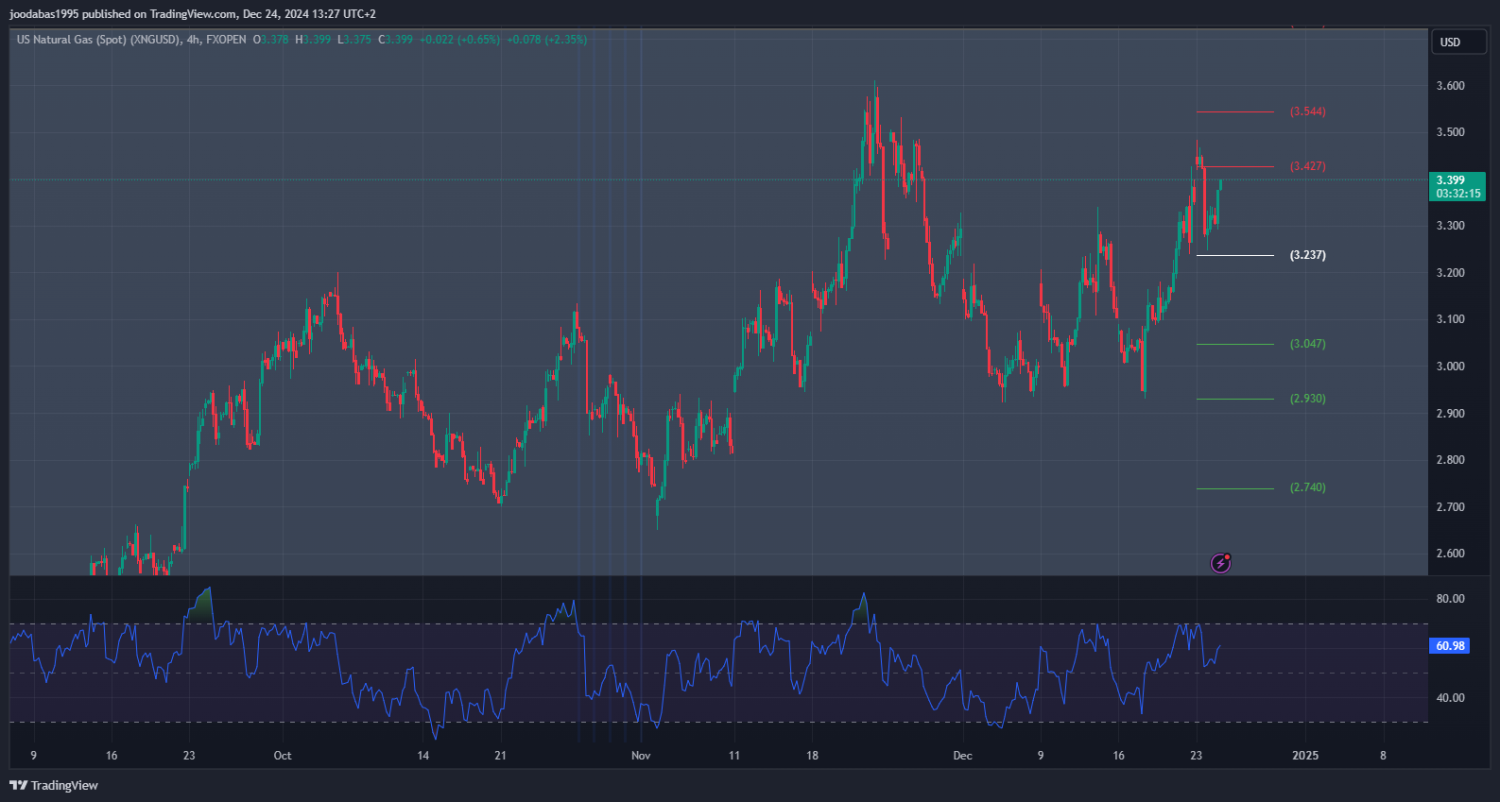Screen dimensions: 1500x802
Task: Click the joodabas1995 author name
Action: pyautogui.click(x=50, y=13)
